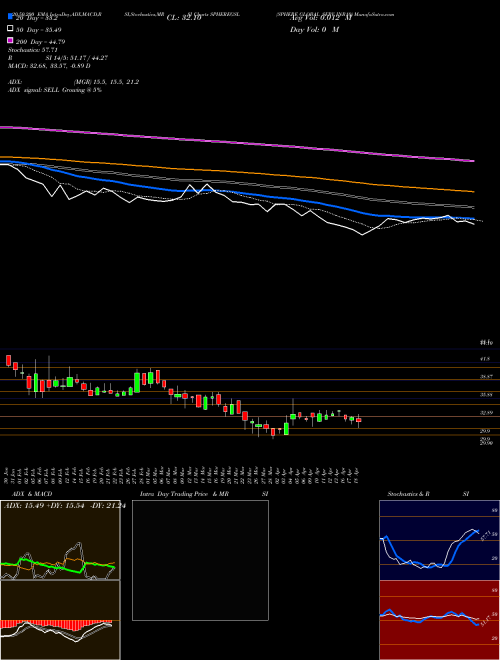The width and height of the screenshot is (500, 660).
Task: Click the 'Avg Vol: 0.012 M' label
Action: point(321,18)
